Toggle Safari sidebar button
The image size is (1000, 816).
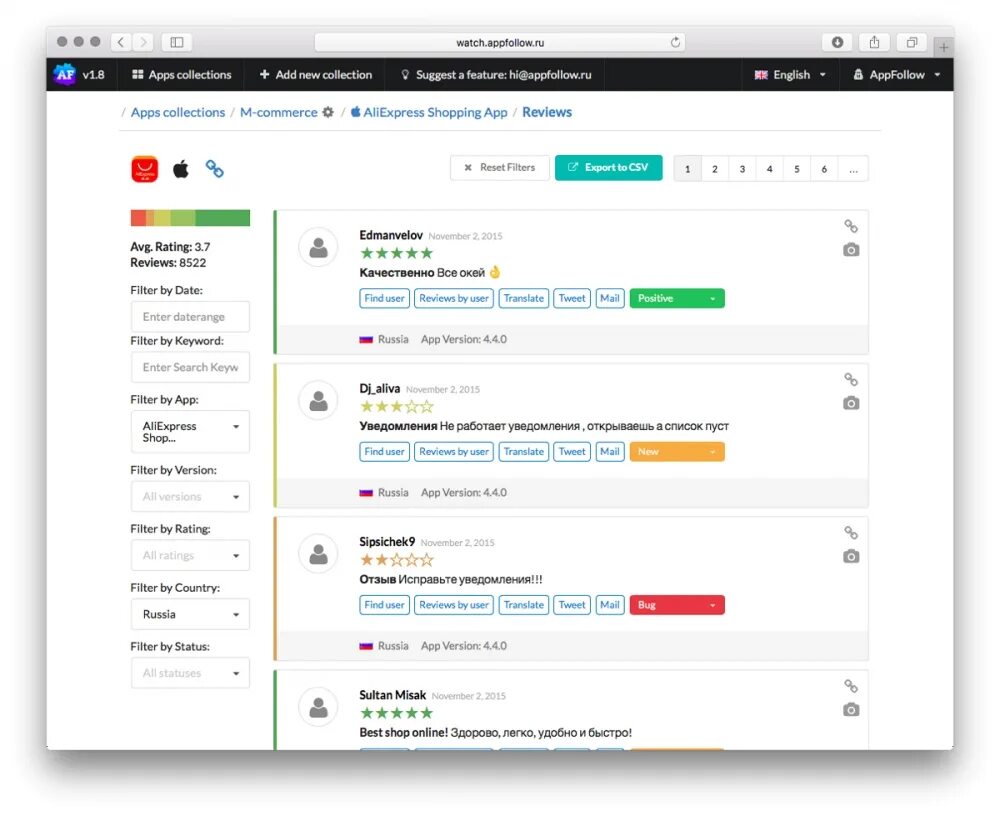point(177,42)
